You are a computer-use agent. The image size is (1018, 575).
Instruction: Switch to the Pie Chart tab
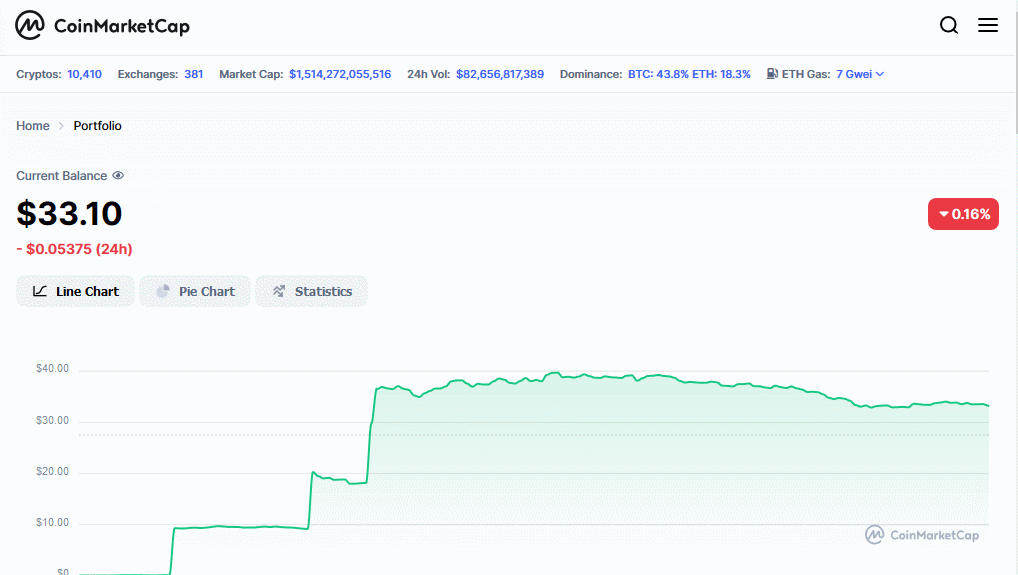(195, 291)
